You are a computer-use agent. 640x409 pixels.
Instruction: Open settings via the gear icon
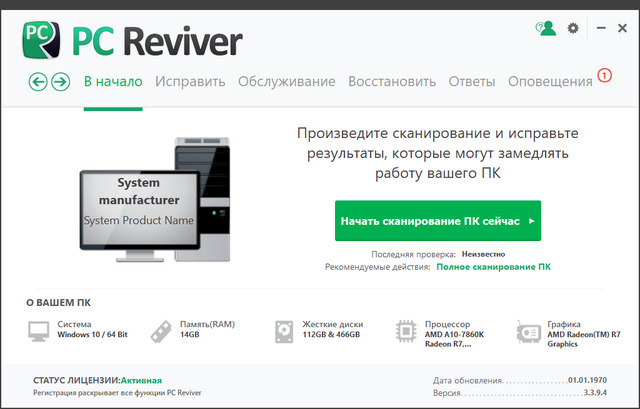coord(573,28)
